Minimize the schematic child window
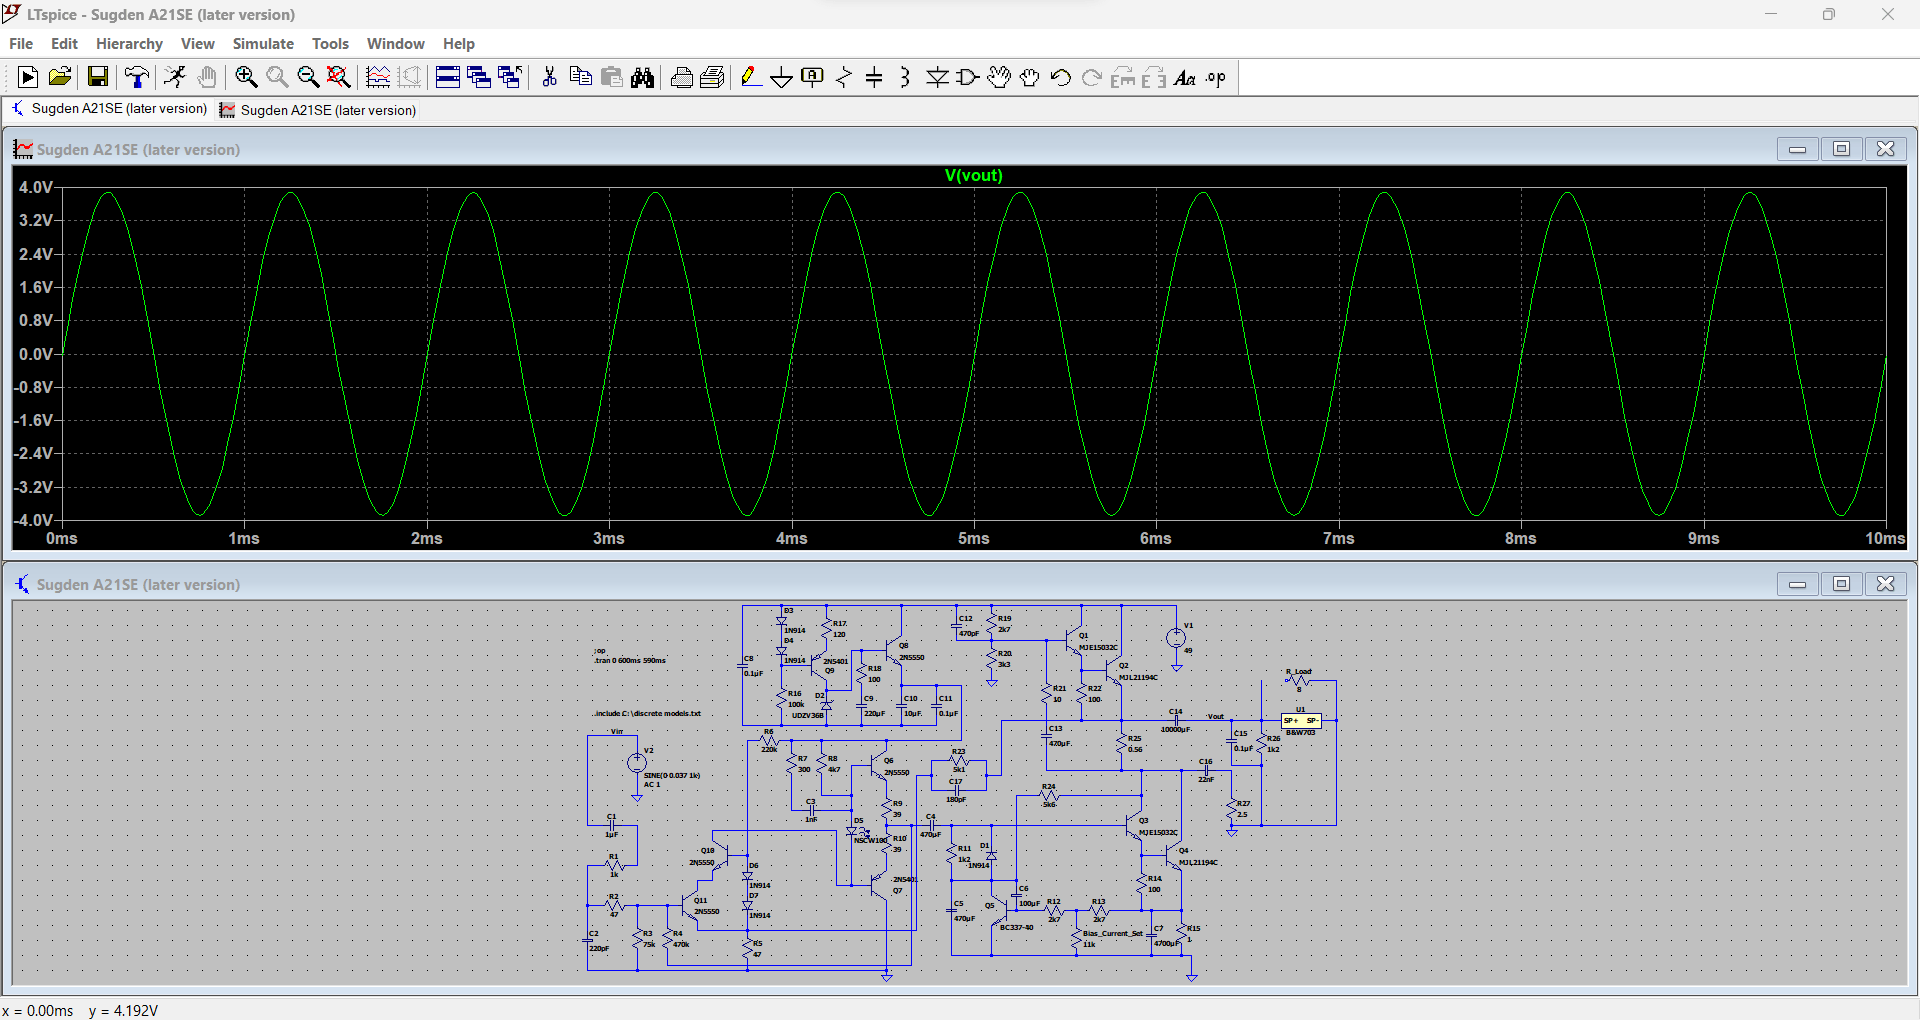The height and width of the screenshot is (1020, 1920). click(x=1797, y=584)
